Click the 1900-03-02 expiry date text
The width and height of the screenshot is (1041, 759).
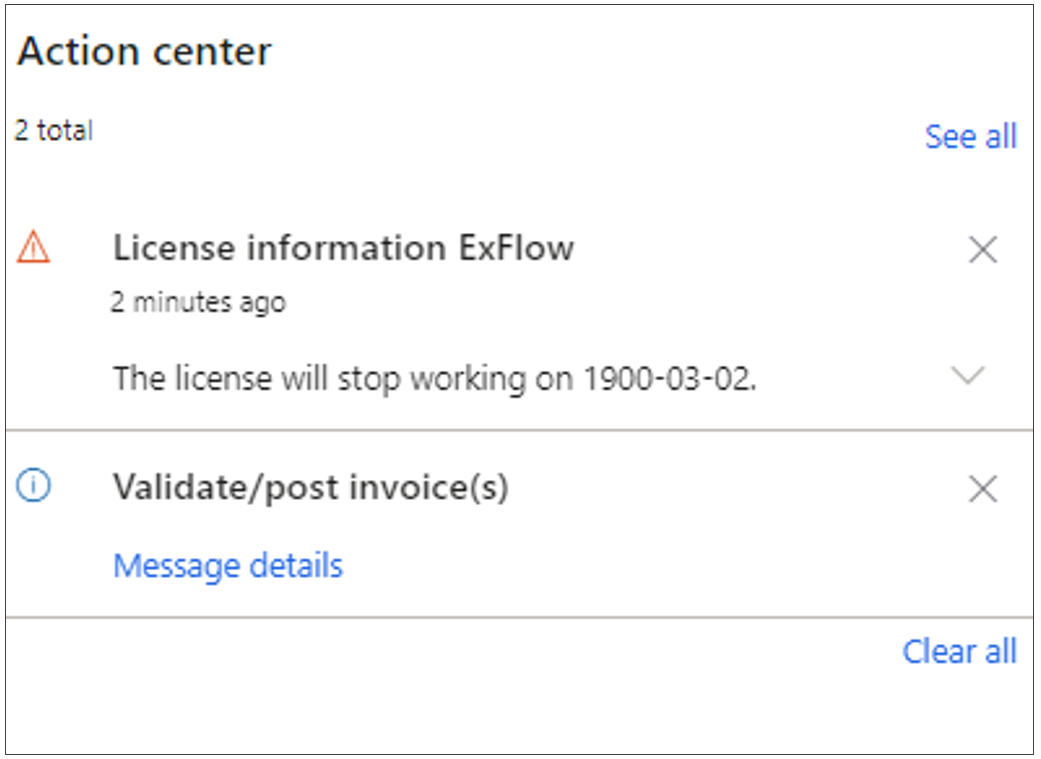pos(670,379)
